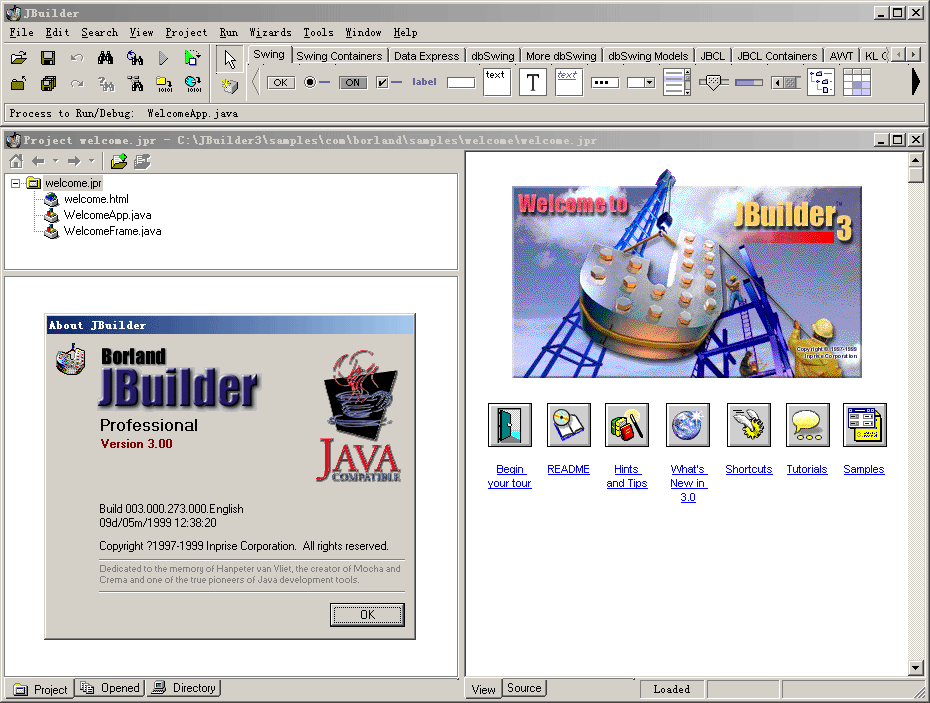Select the JTable grid component icon
930x703 pixels.
pyautogui.click(x=856, y=82)
